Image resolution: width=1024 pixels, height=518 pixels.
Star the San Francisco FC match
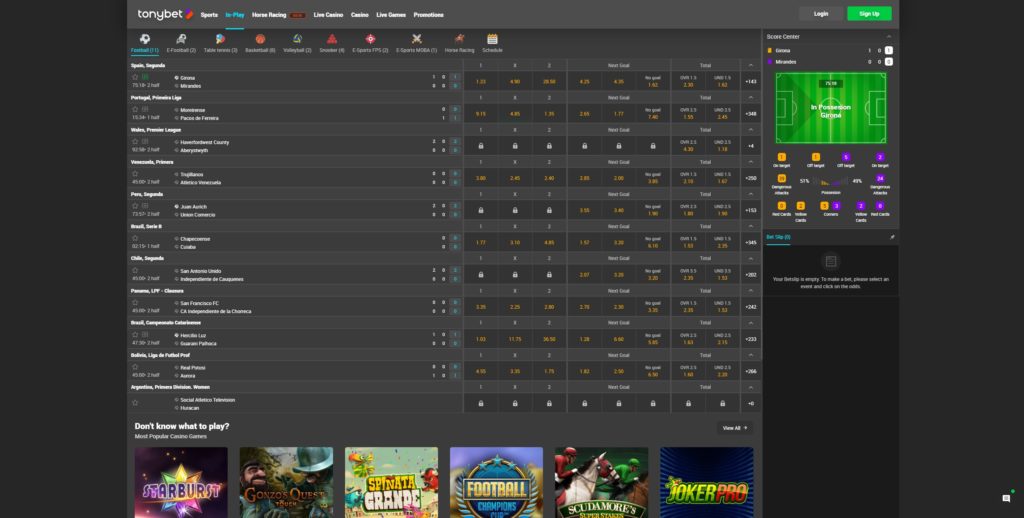click(135, 302)
